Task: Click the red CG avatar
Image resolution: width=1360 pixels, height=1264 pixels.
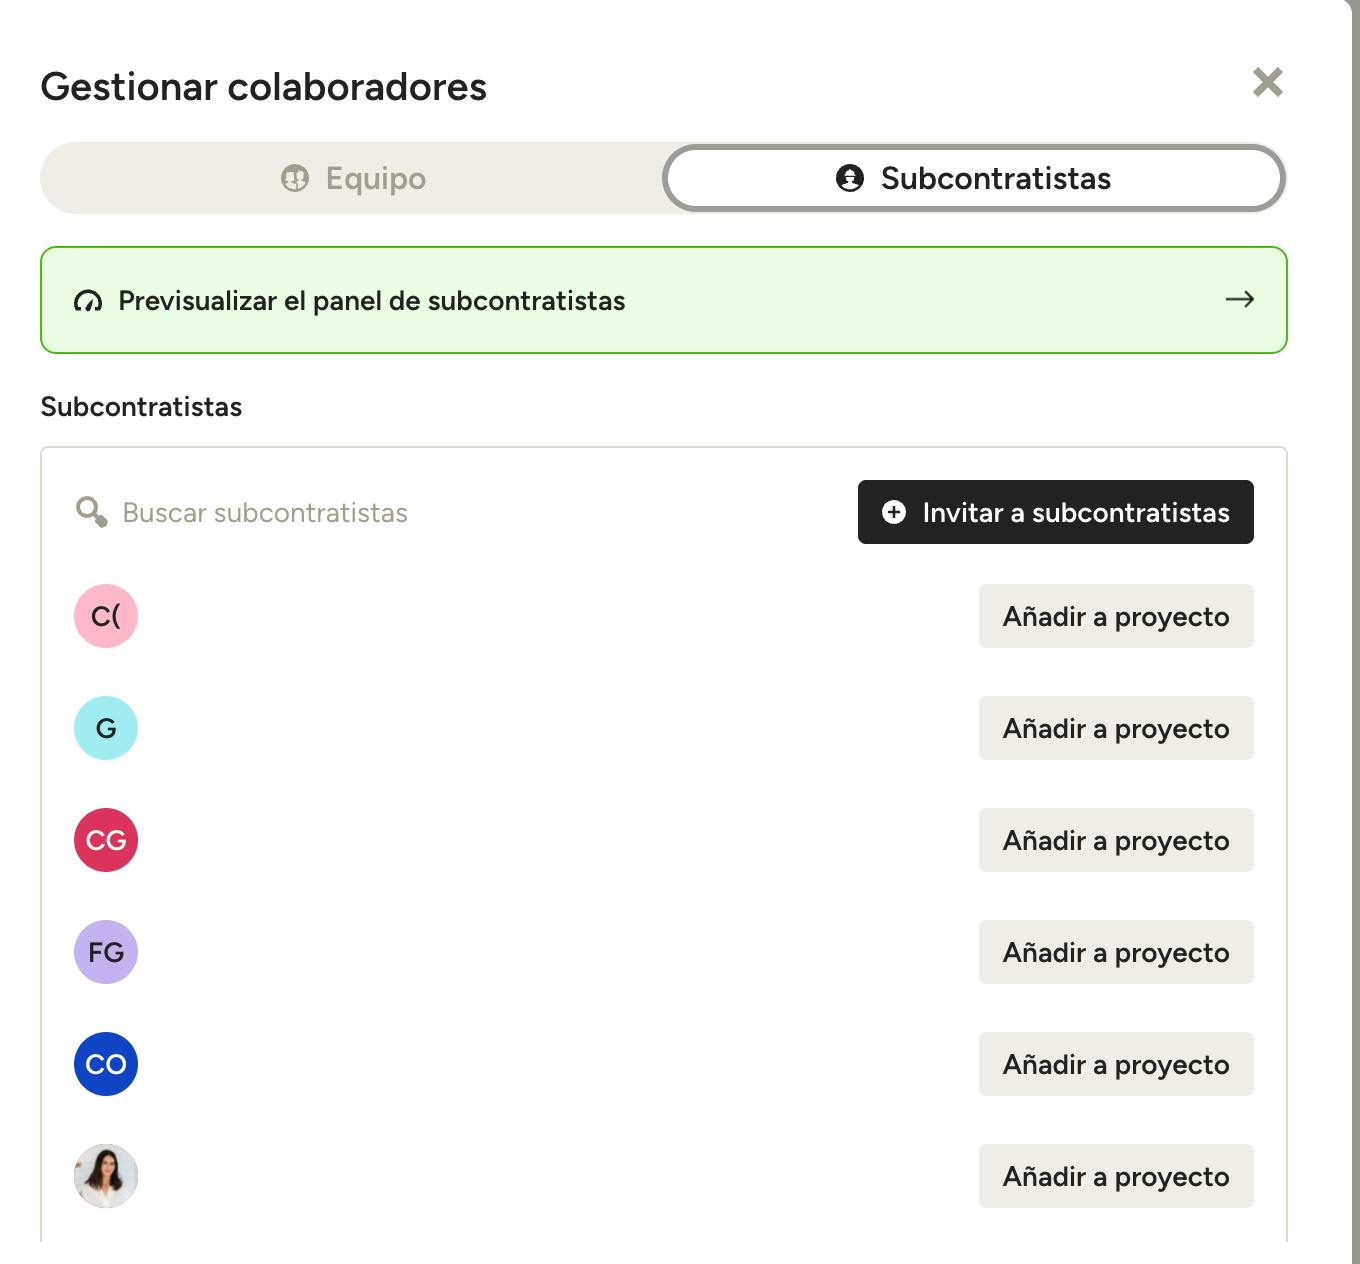Action: tap(106, 840)
